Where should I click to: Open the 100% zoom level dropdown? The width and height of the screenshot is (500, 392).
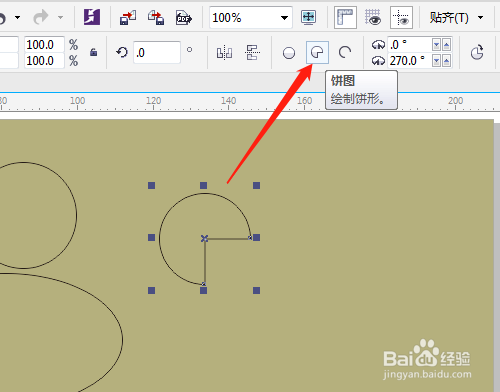click(284, 18)
